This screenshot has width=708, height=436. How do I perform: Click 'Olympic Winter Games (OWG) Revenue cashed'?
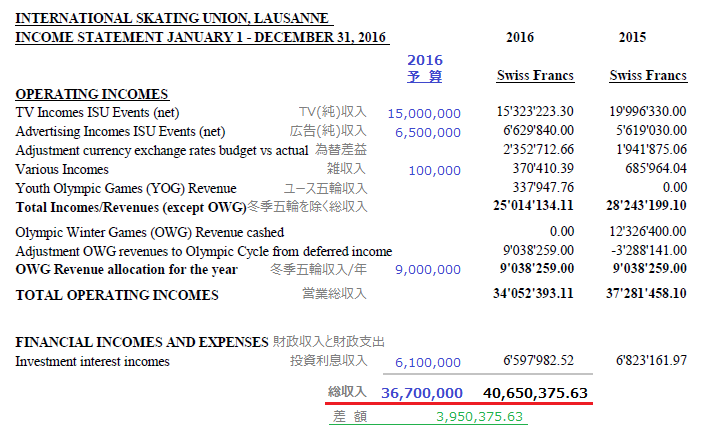coord(149,232)
